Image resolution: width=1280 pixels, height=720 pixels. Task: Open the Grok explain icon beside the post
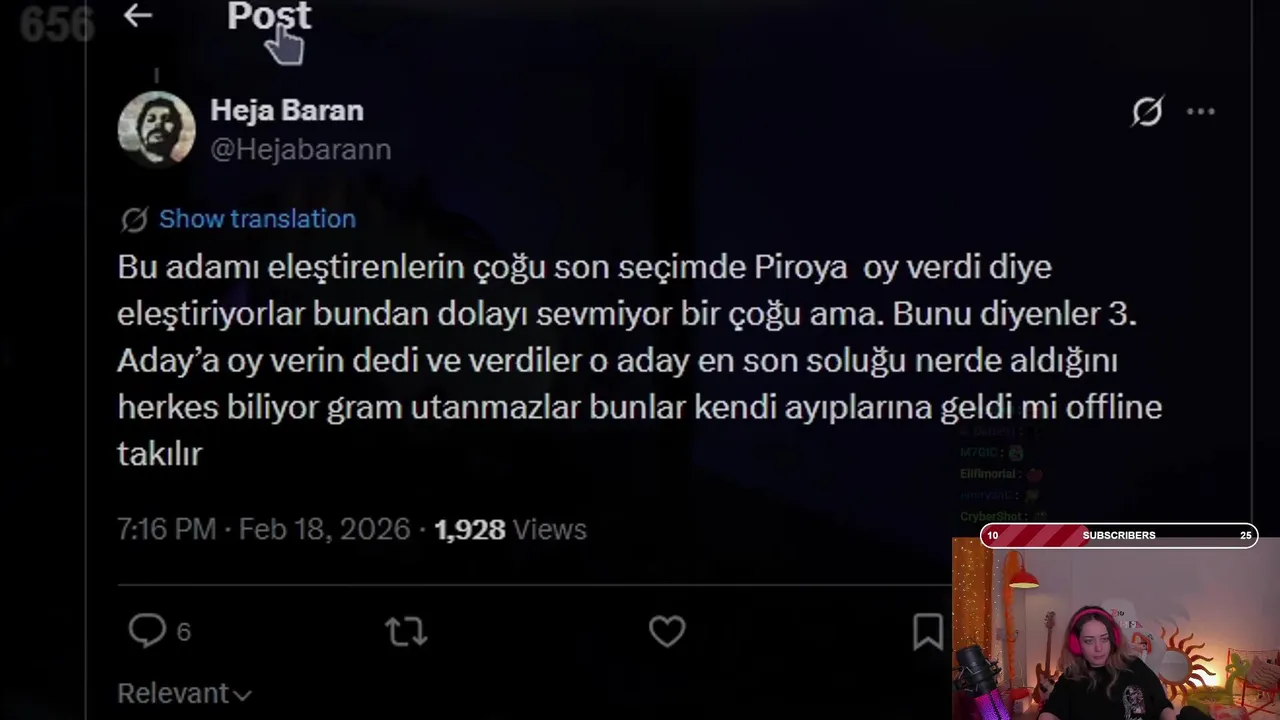[x=1147, y=111]
